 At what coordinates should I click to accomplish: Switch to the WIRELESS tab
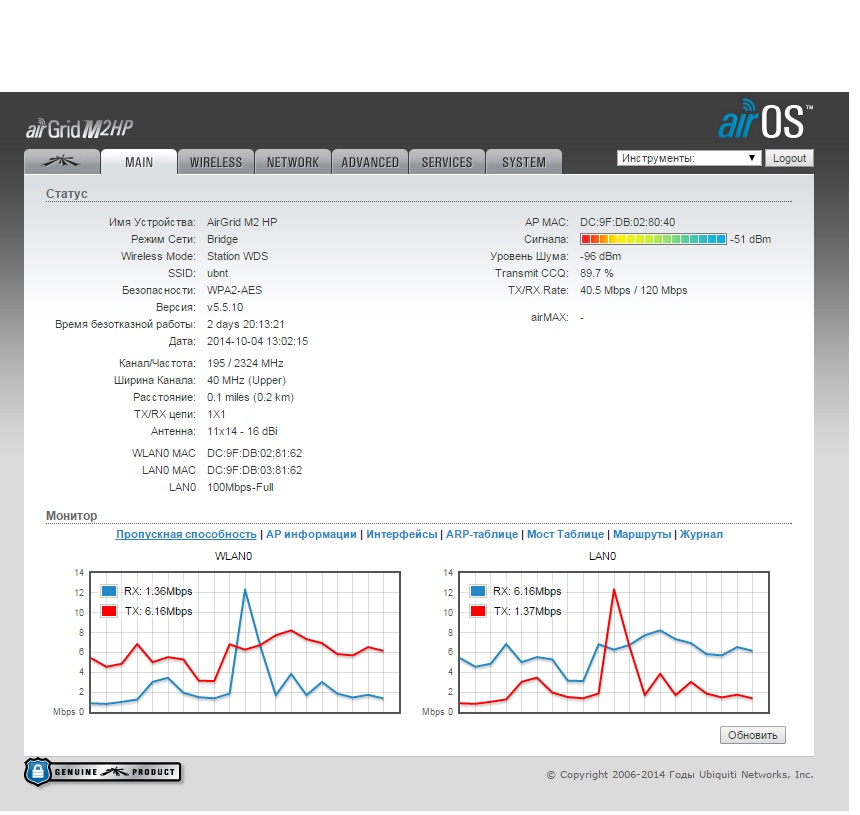click(x=216, y=162)
